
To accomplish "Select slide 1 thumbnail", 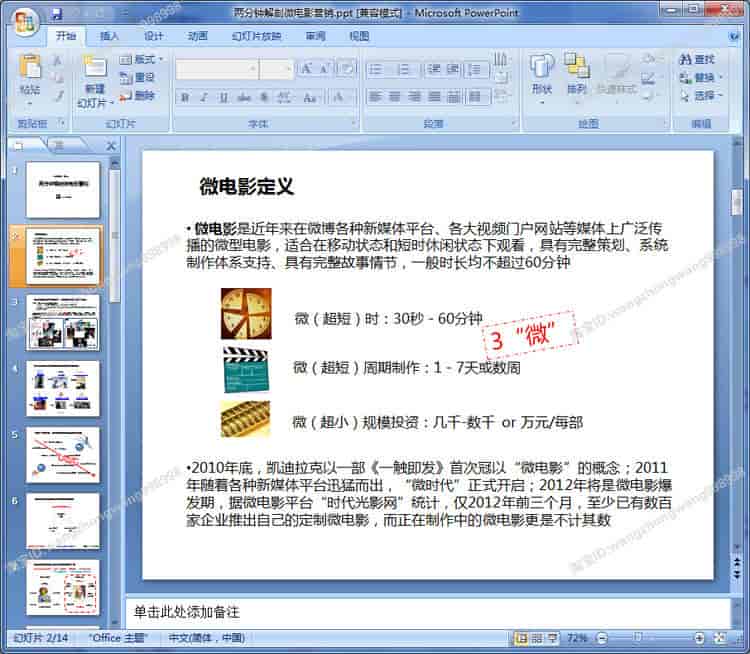I will (63, 189).
